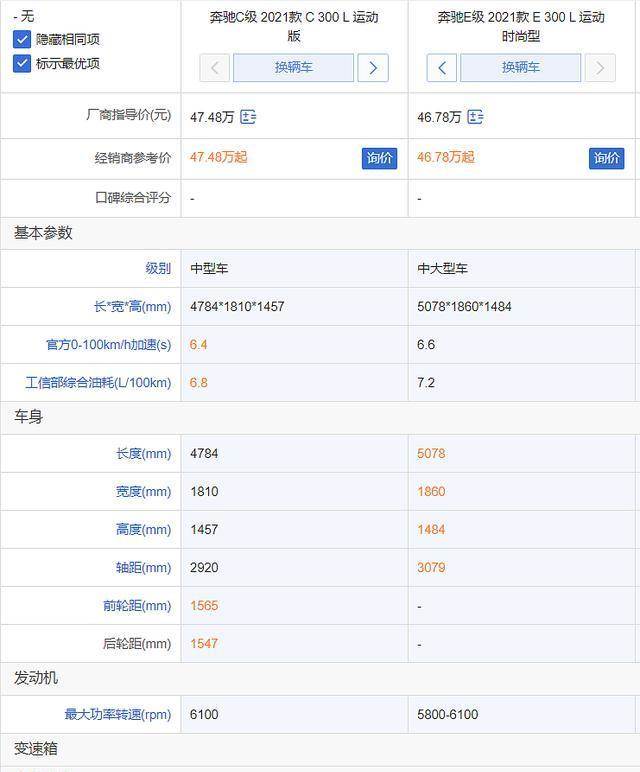Click 询价 button for 46.78万起
The width and height of the screenshot is (640, 772).
pos(607,158)
